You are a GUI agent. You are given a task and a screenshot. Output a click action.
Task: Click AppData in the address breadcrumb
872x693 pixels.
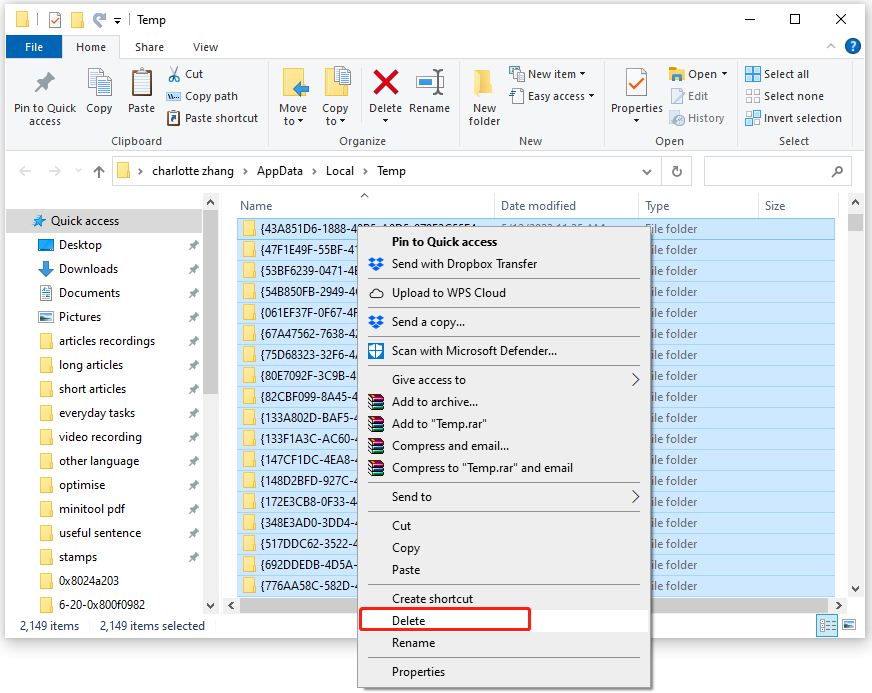point(280,171)
